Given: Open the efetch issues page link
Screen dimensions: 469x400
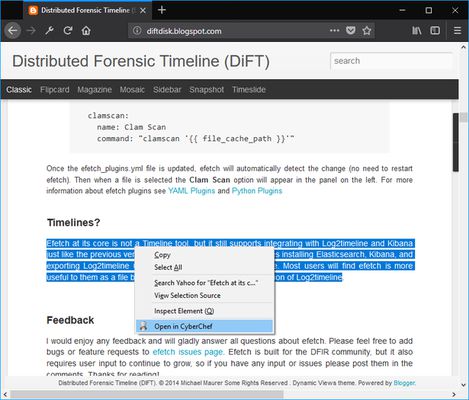Looking at the screenshot, I should pos(188,352).
